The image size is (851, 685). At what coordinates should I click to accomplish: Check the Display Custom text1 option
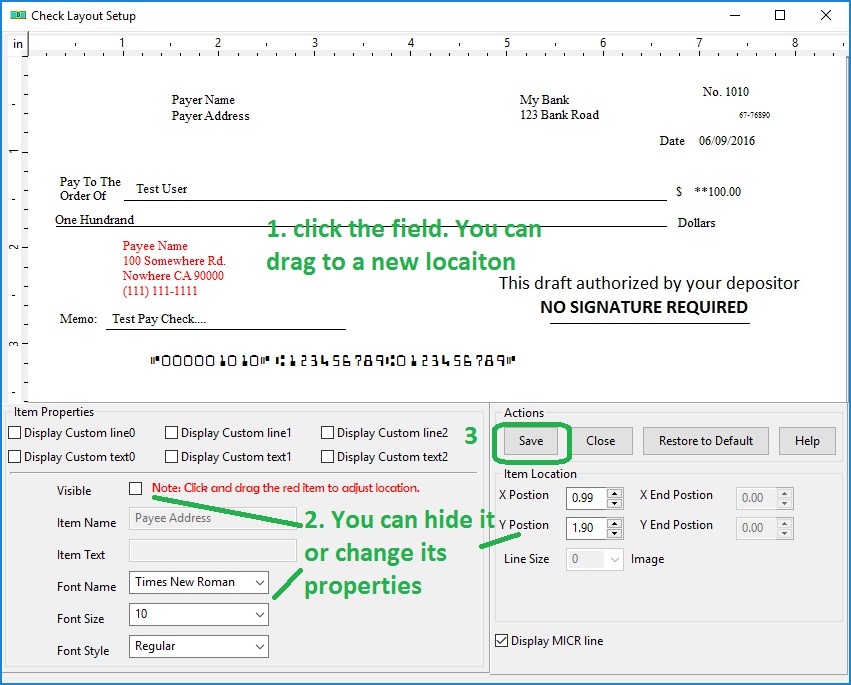click(172, 457)
